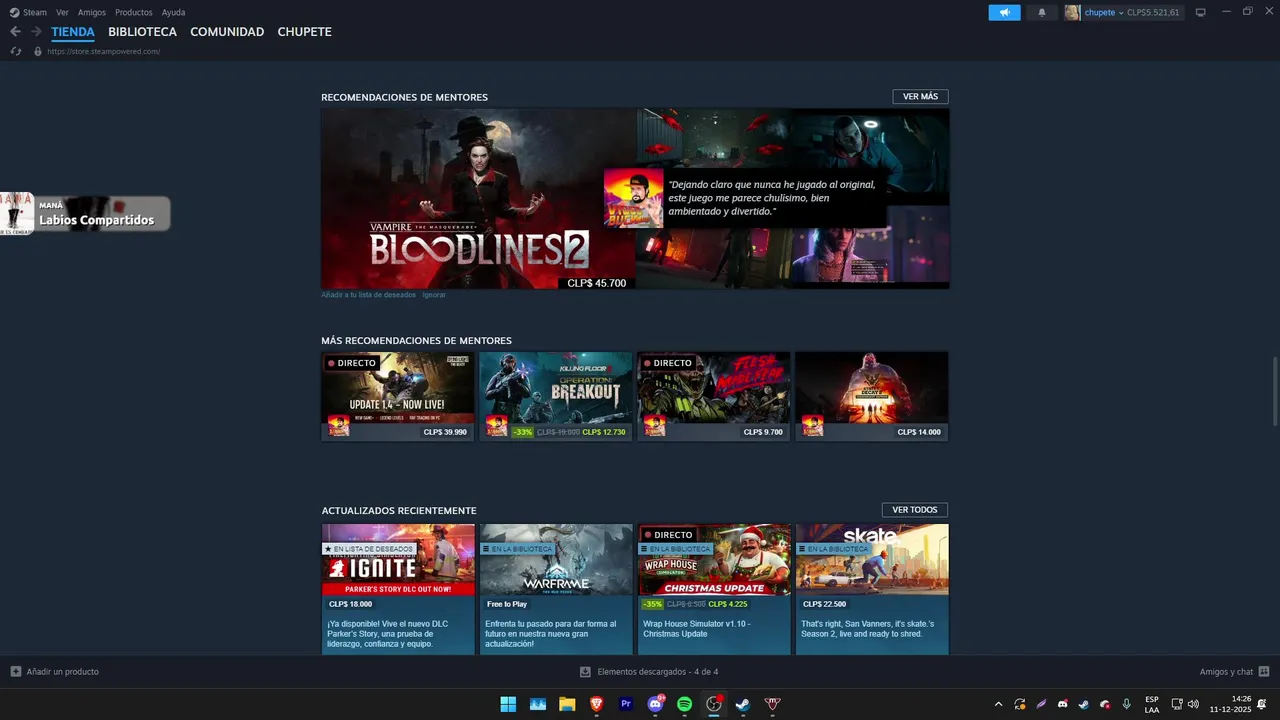The width and height of the screenshot is (1280, 720).
Task: Open the clock showing 14:26
Action: (x=1230, y=704)
